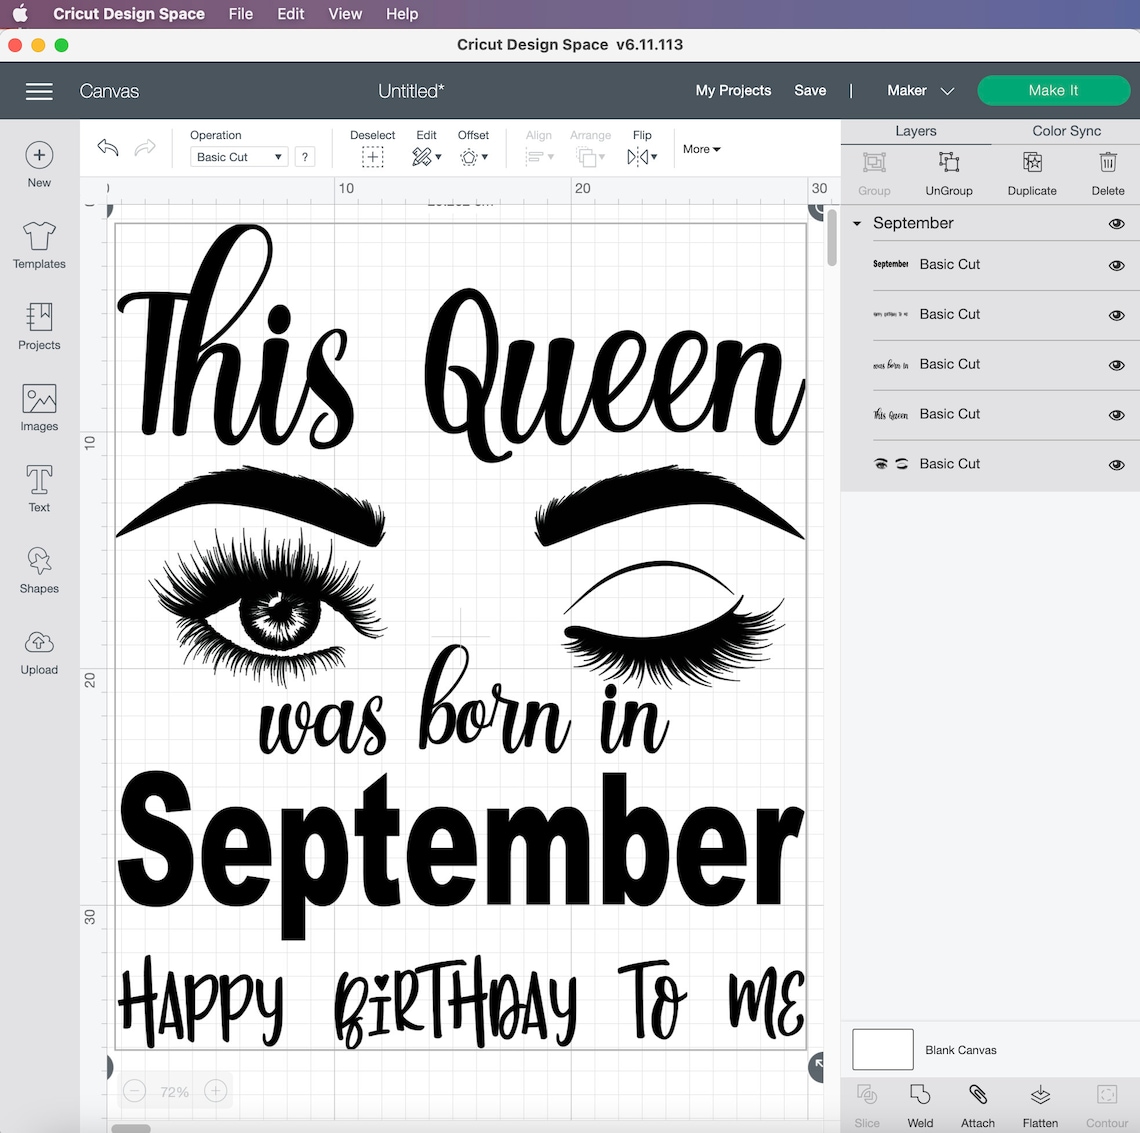Open Templates from the sidebar
This screenshot has width=1140, height=1133.
(38, 245)
